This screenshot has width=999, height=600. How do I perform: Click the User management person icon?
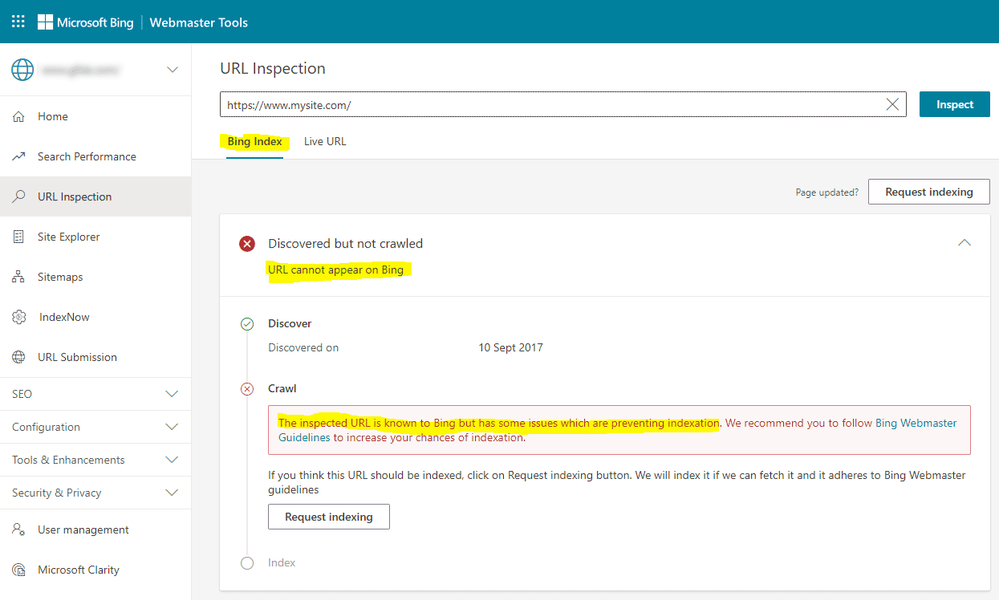(x=18, y=529)
